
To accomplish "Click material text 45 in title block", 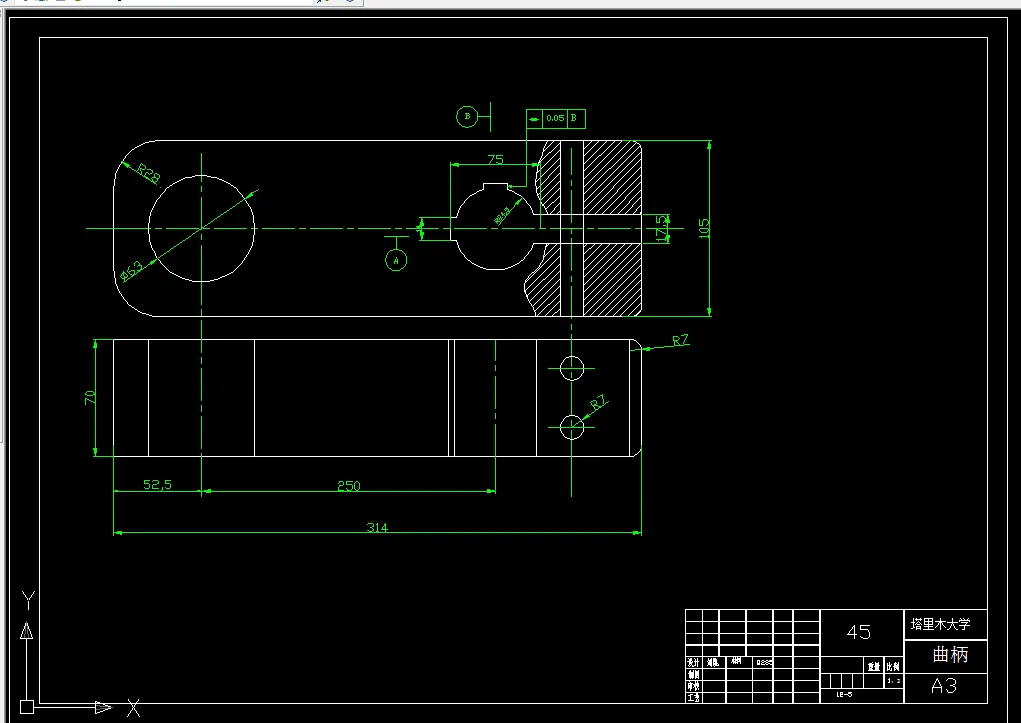I will [858, 632].
